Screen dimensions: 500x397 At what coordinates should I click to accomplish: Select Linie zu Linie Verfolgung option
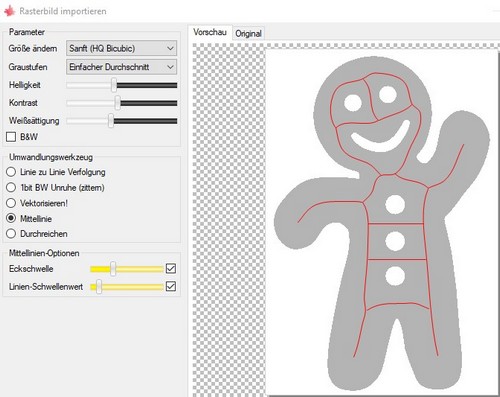[11, 172]
